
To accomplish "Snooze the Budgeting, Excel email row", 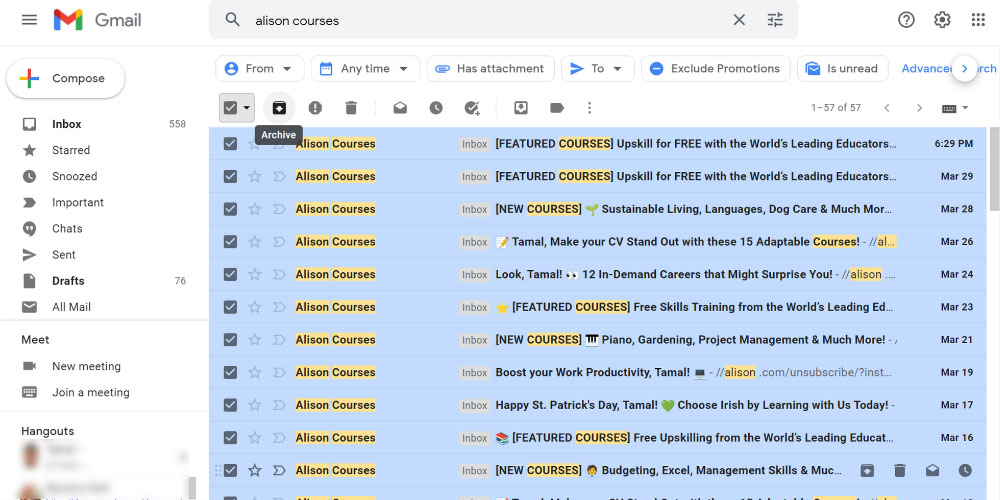I will (x=965, y=470).
